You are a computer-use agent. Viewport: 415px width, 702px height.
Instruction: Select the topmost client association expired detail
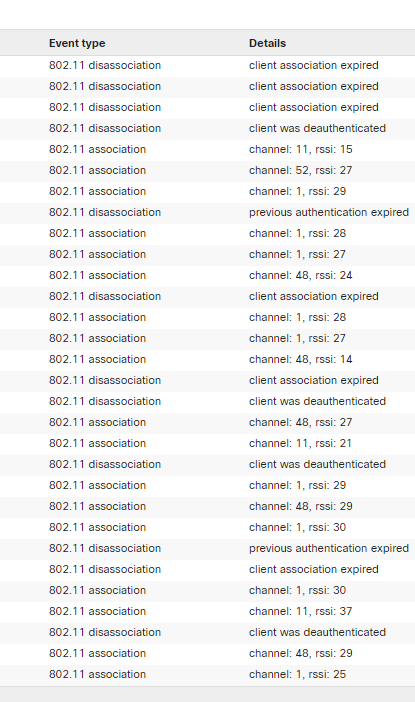313,65
